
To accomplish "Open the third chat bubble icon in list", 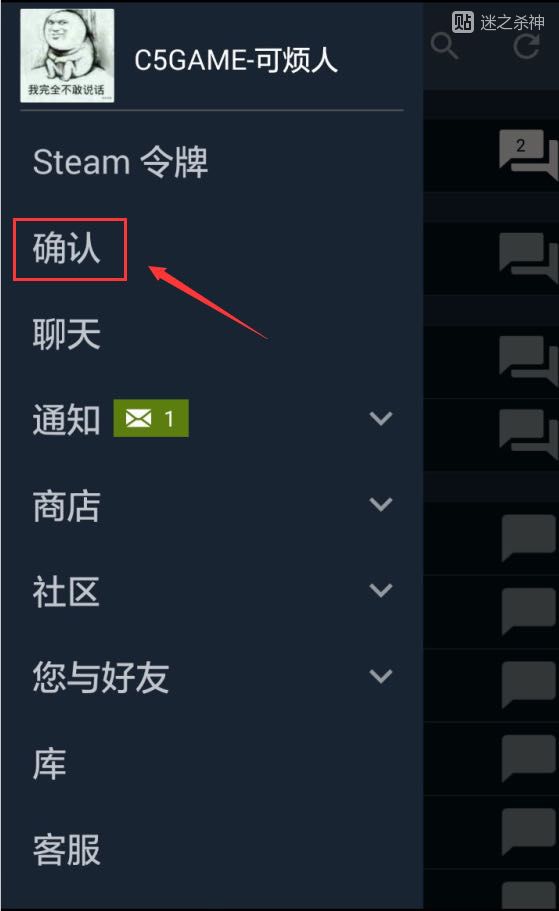I will (528, 360).
